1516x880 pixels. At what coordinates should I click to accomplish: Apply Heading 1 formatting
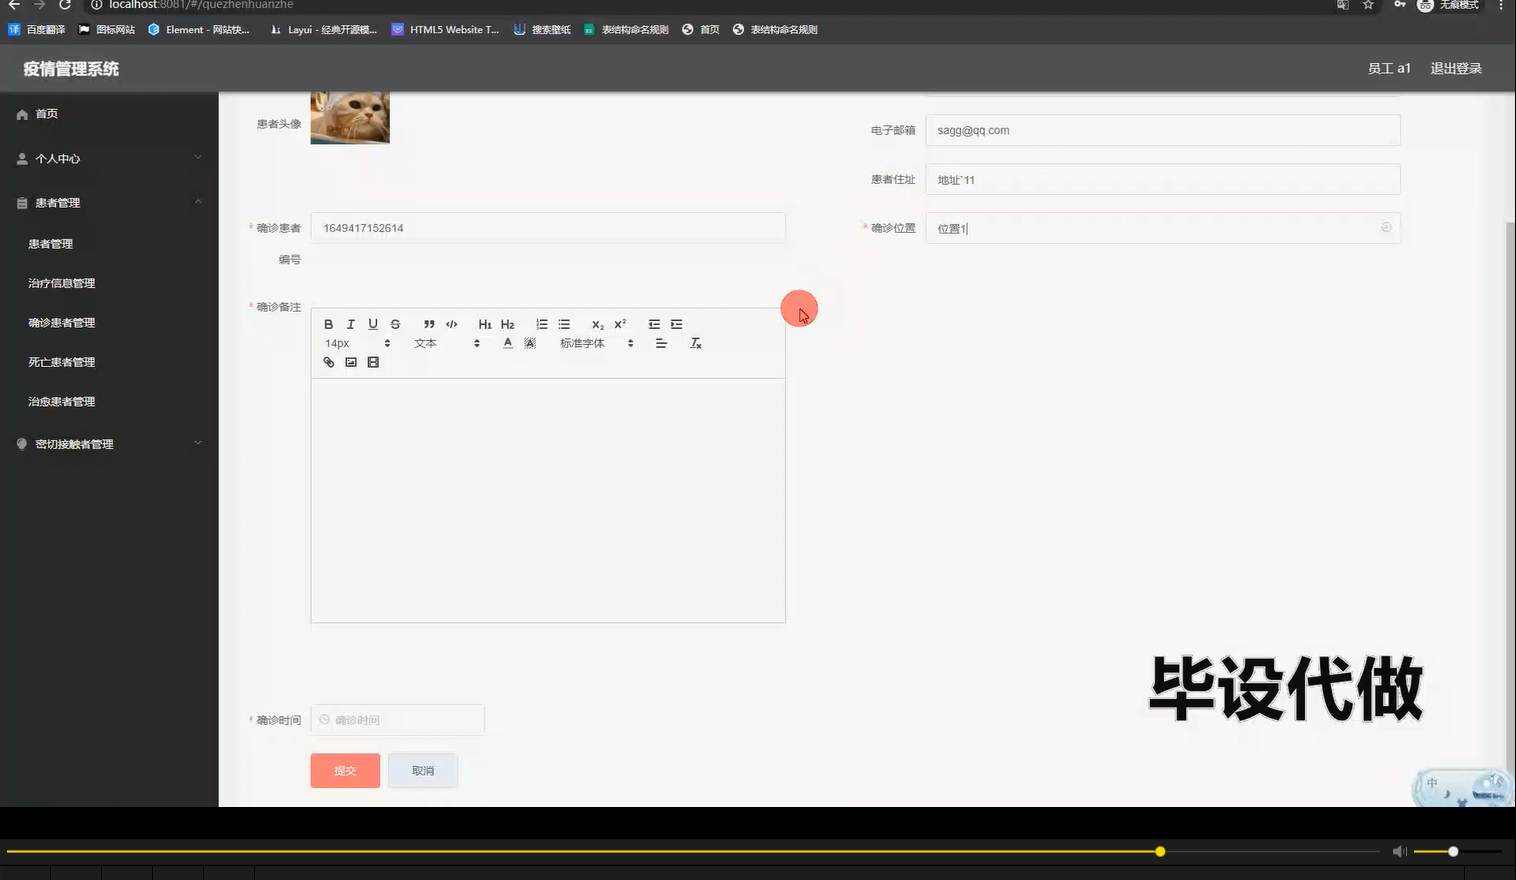coord(484,323)
